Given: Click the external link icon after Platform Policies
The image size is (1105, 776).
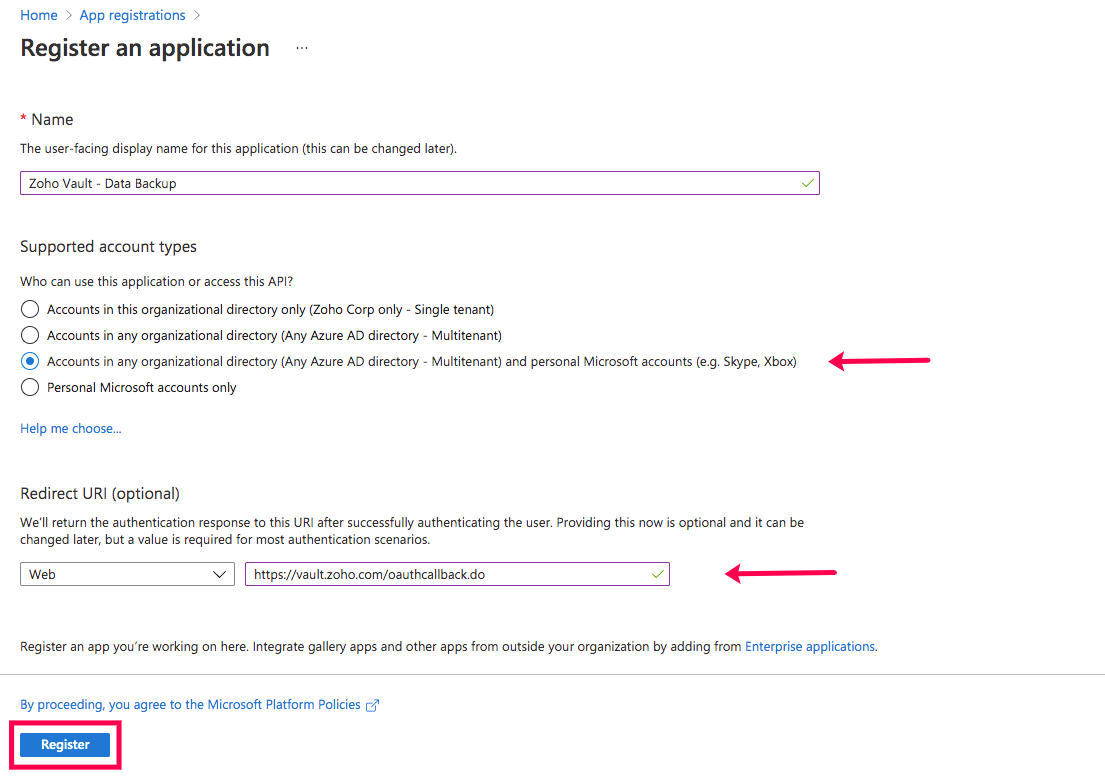Looking at the screenshot, I should [x=373, y=705].
